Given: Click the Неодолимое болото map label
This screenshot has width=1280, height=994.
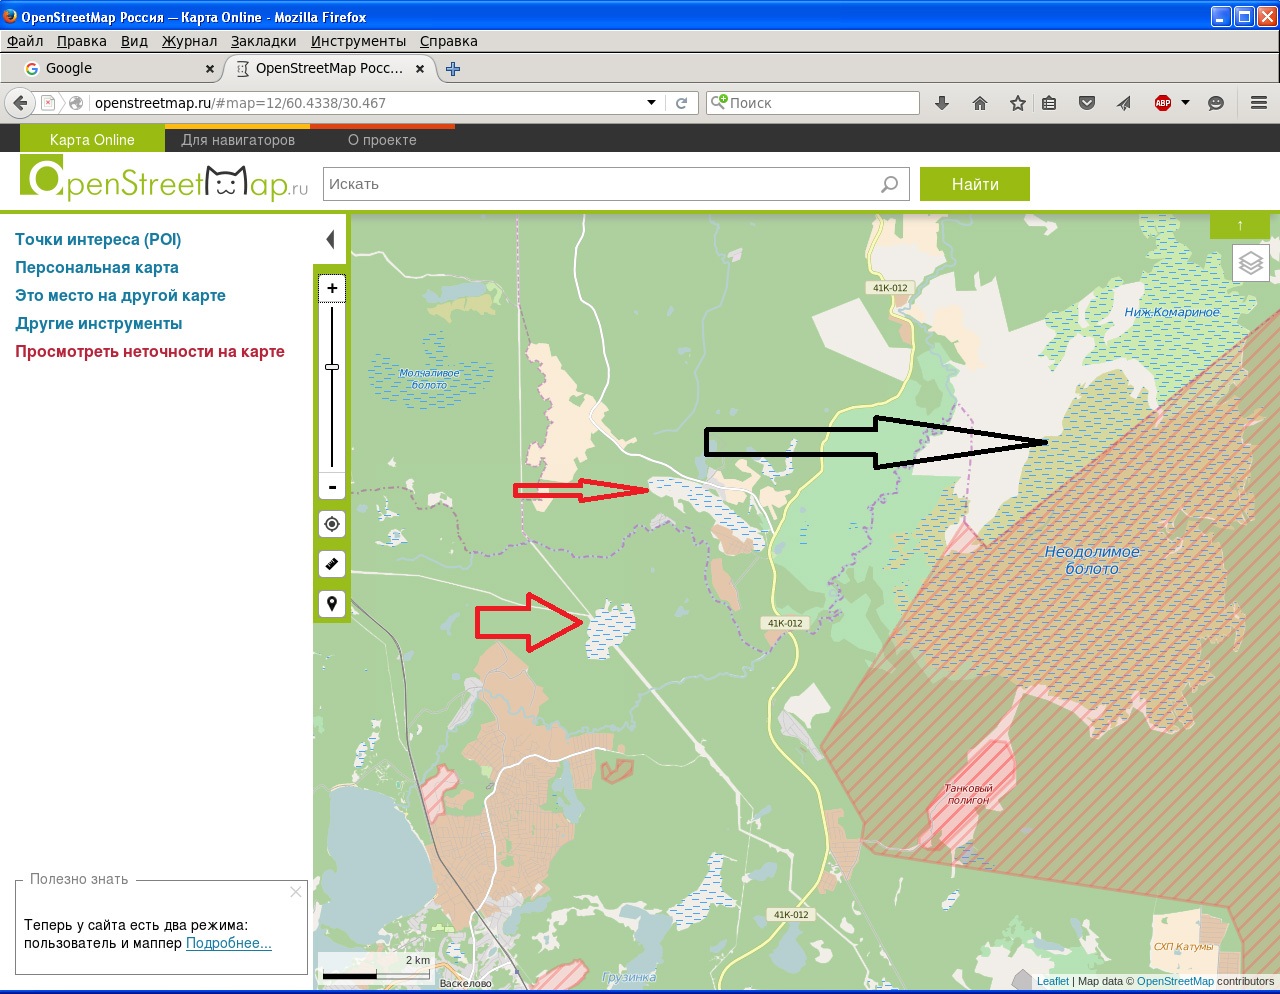Looking at the screenshot, I should 1092,560.
